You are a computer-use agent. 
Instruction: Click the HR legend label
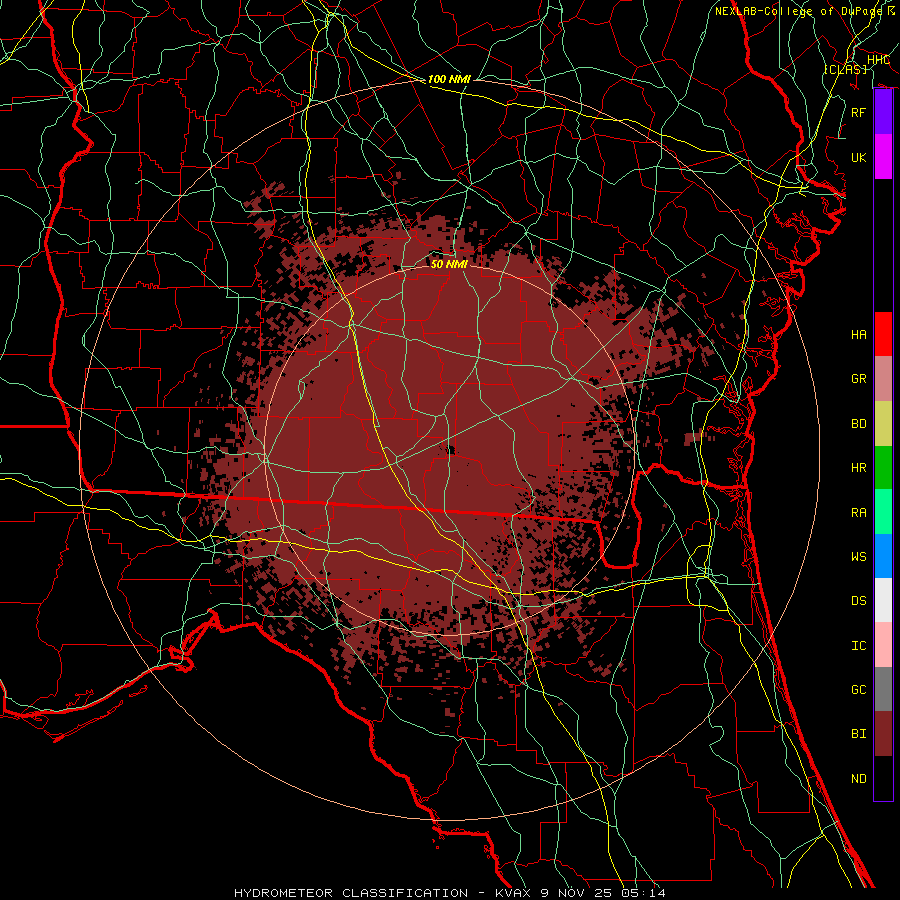click(858, 468)
